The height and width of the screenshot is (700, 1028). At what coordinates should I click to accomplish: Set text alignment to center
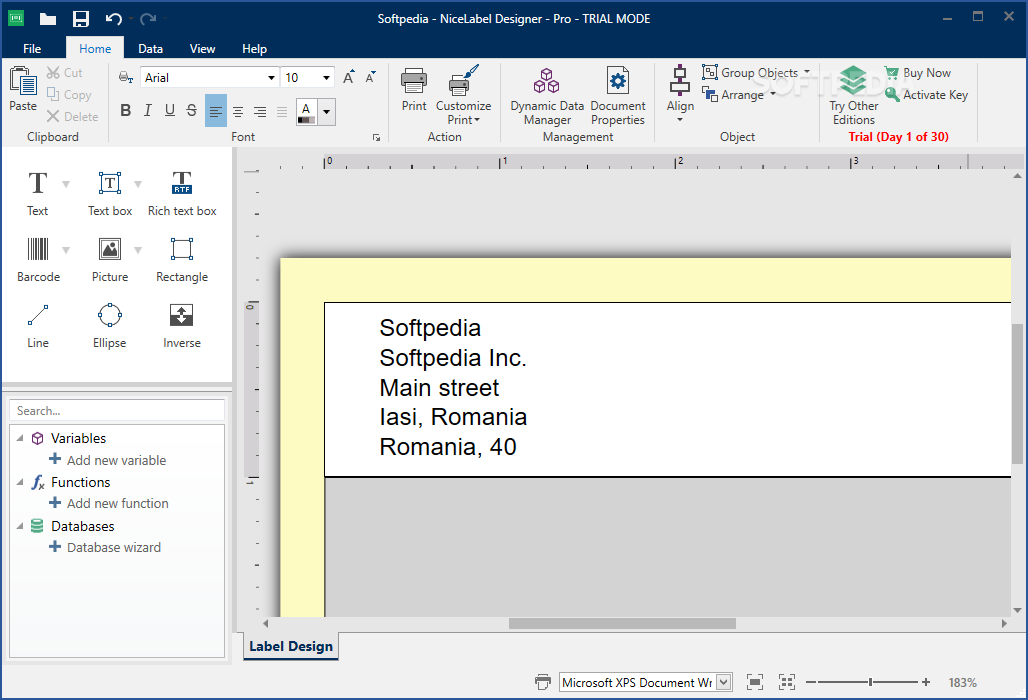238,111
